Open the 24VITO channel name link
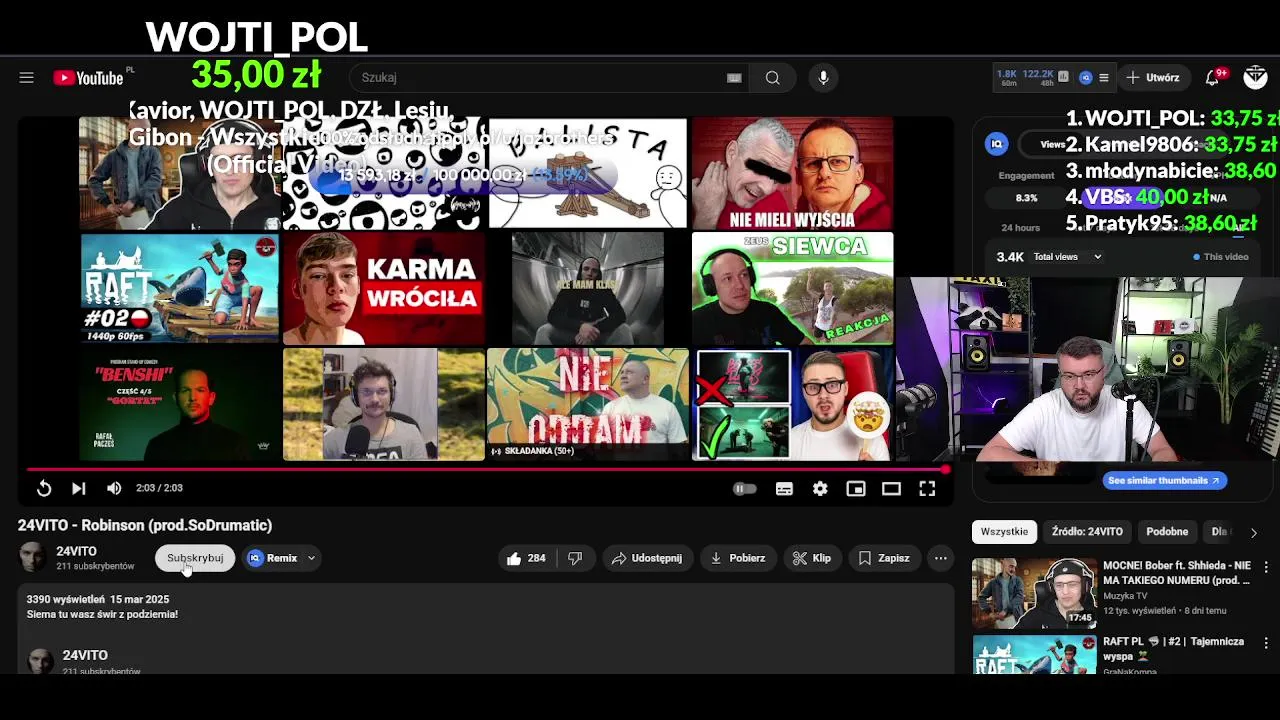1280x720 pixels. click(77, 551)
